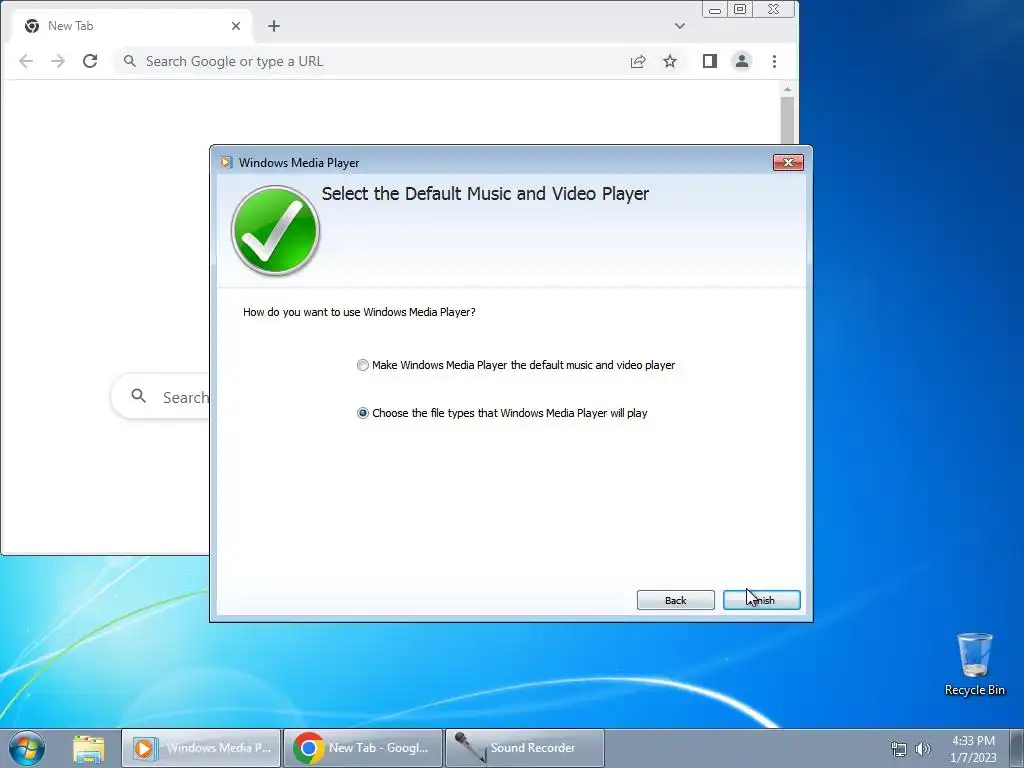Click Chrome's forward arrow

click(x=58, y=61)
